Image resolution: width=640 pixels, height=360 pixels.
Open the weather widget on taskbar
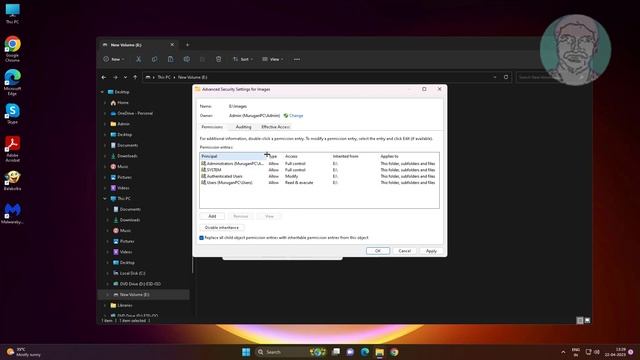24,352
